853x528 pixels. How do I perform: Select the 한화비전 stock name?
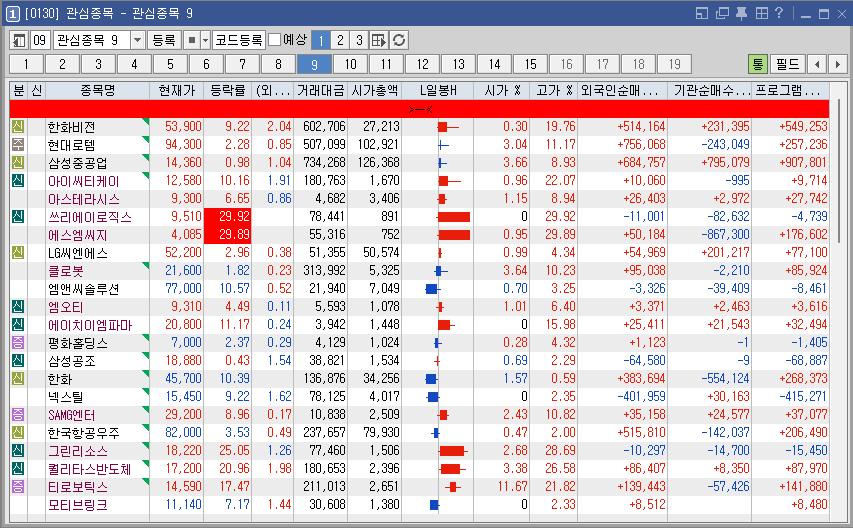71,127
